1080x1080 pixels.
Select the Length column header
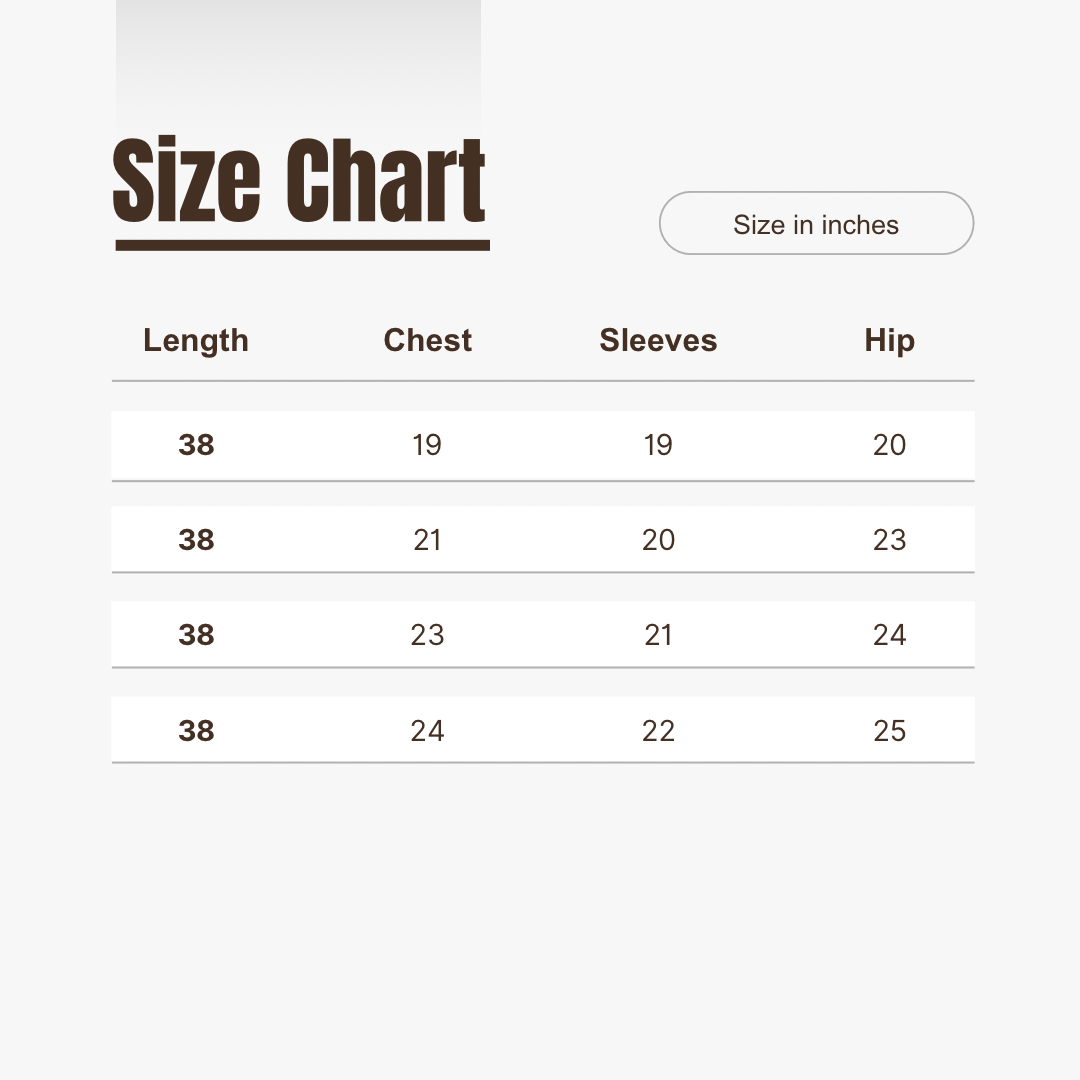(x=196, y=341)
